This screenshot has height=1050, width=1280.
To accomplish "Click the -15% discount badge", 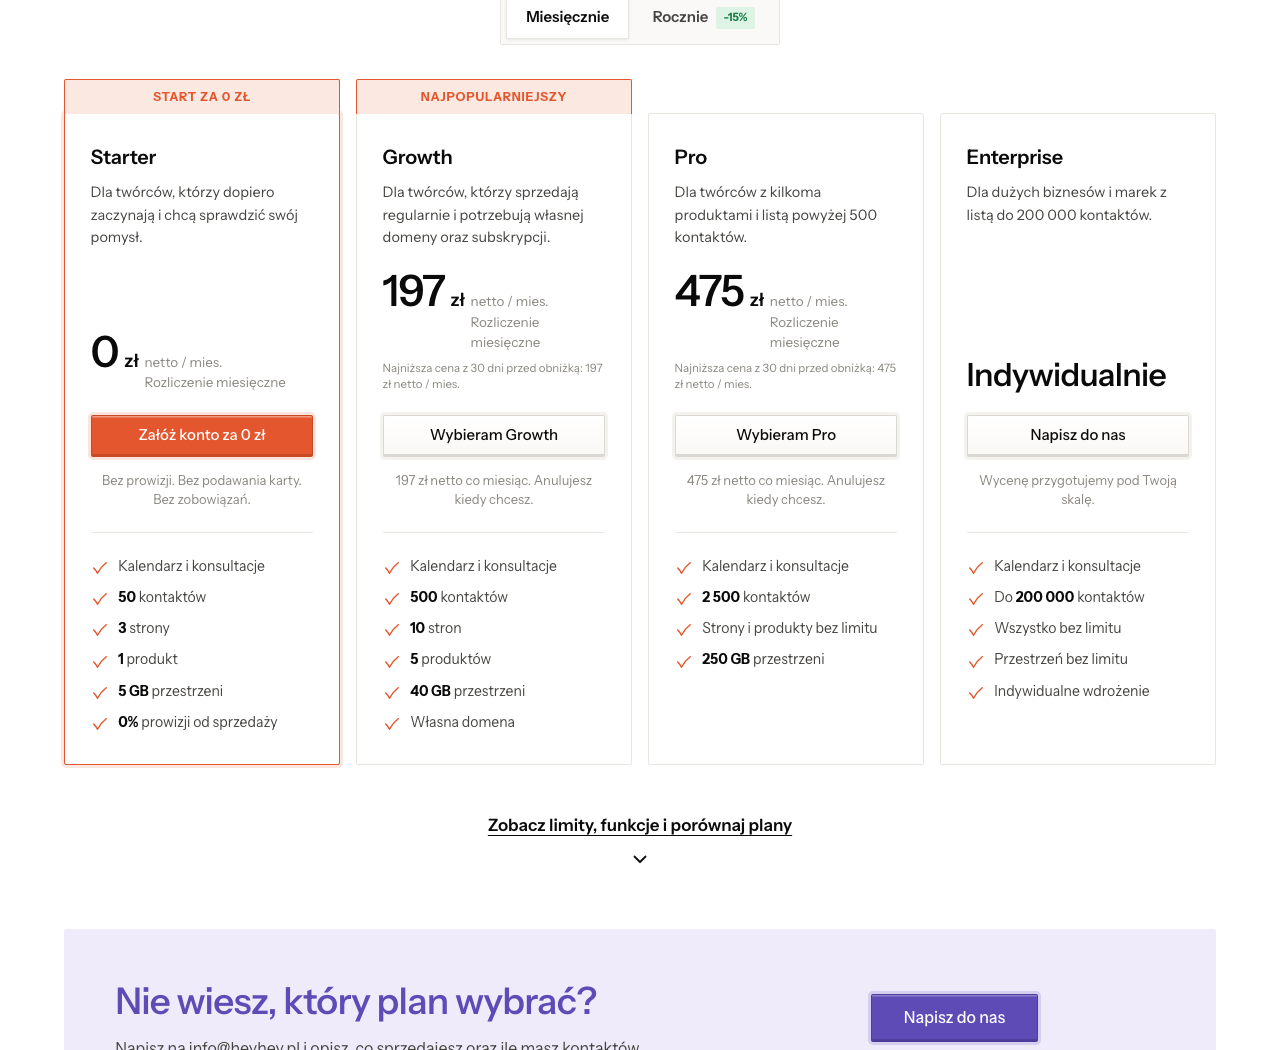I will (x=735, y=17).
